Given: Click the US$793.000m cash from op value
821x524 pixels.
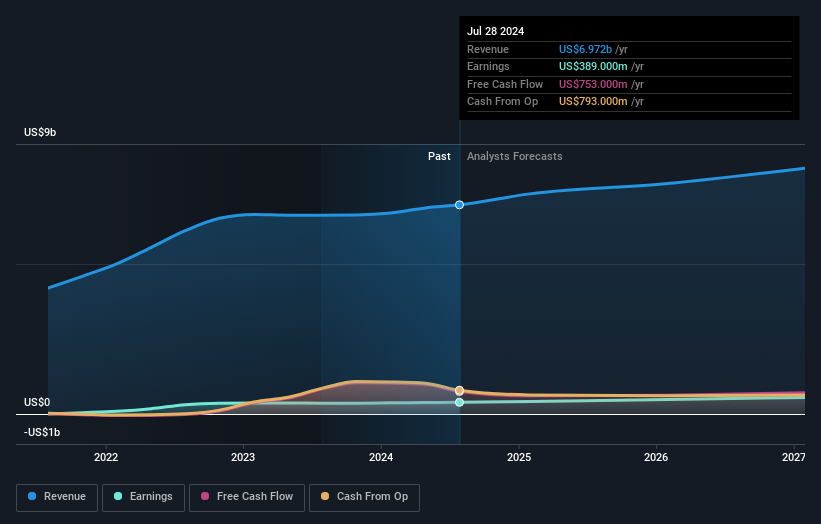Looking at the screenshot, I should (x=593, y=102).
